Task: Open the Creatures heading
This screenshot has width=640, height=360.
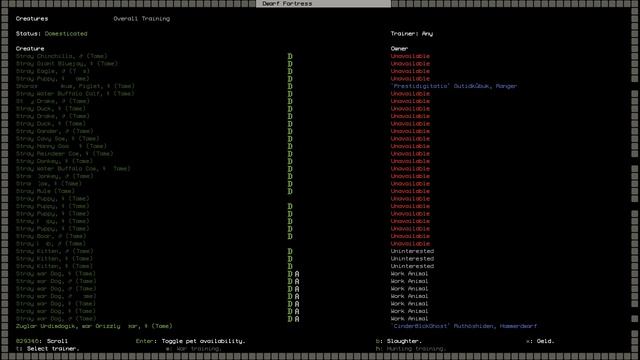Action: [x=32, y=19]
